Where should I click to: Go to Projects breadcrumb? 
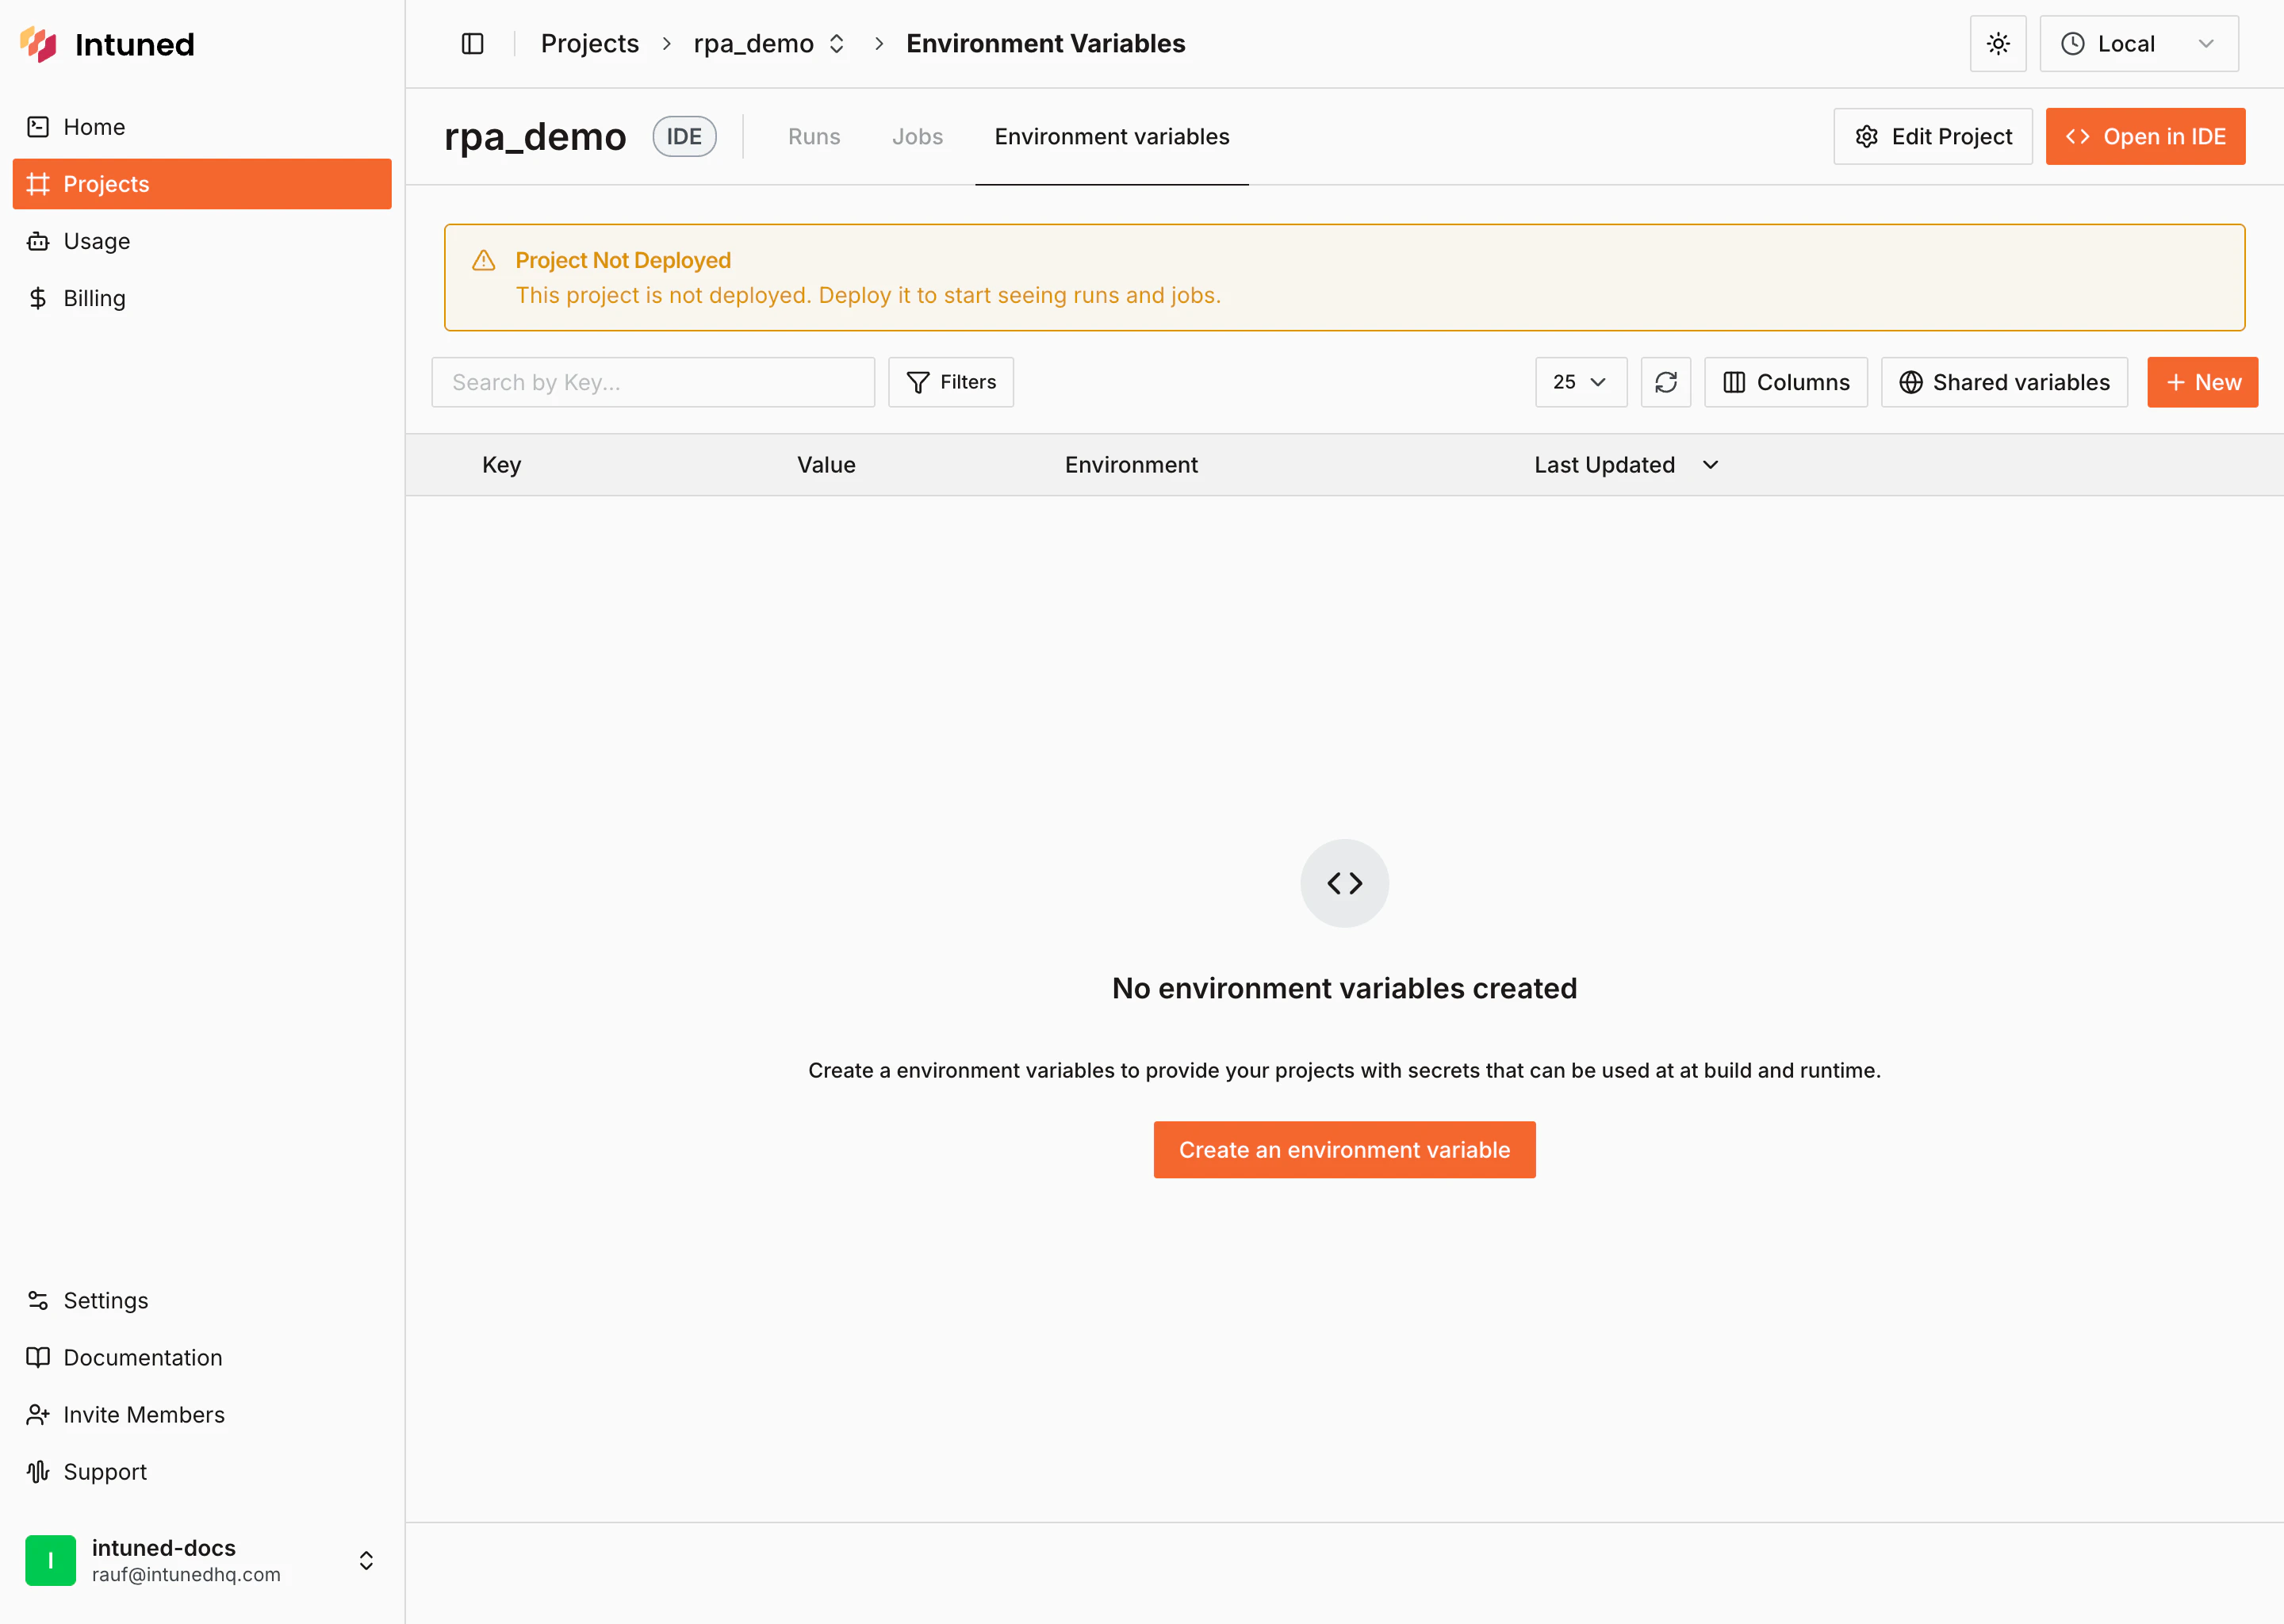pos(590,44)
